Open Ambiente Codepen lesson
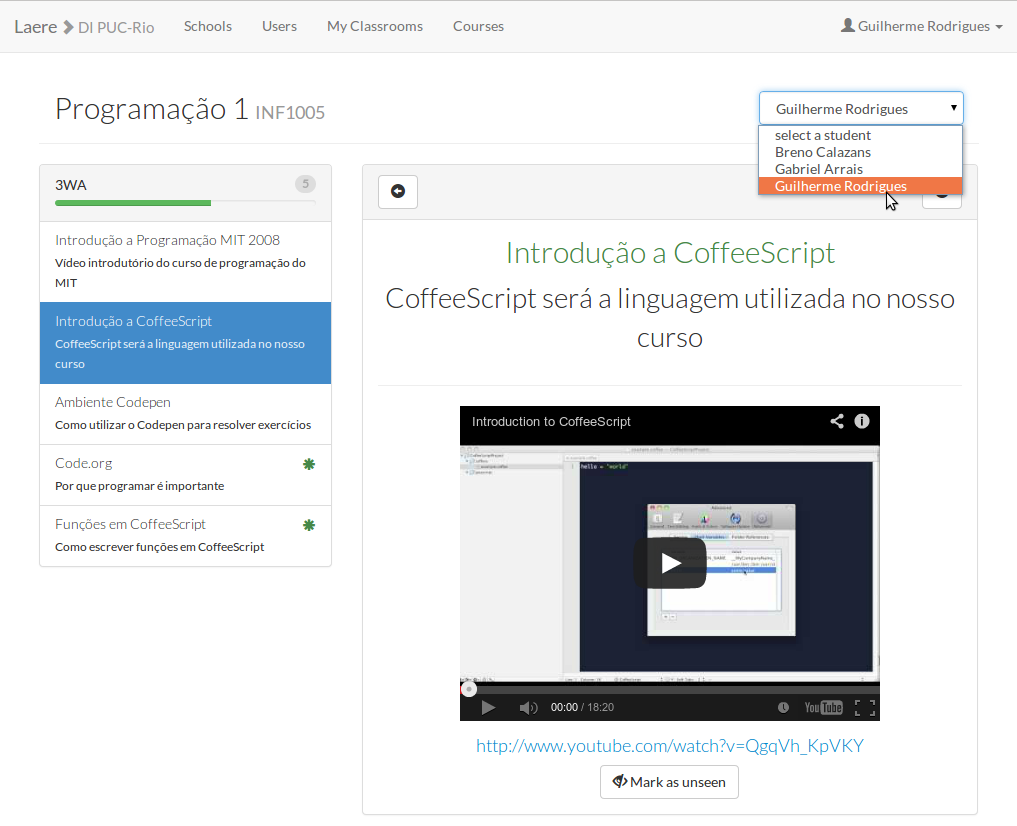The height and width of the screenshot is (826, 1017). point(185,414)
